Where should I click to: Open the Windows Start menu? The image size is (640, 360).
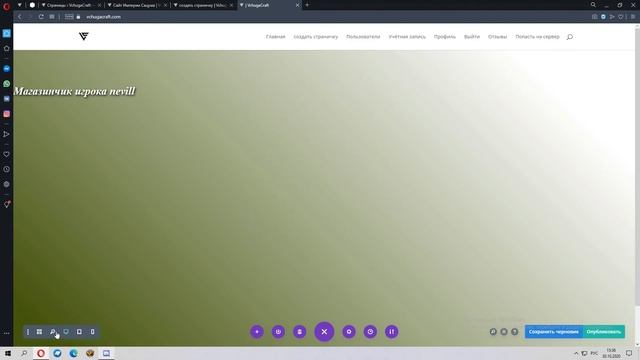[x=8, y=353]
